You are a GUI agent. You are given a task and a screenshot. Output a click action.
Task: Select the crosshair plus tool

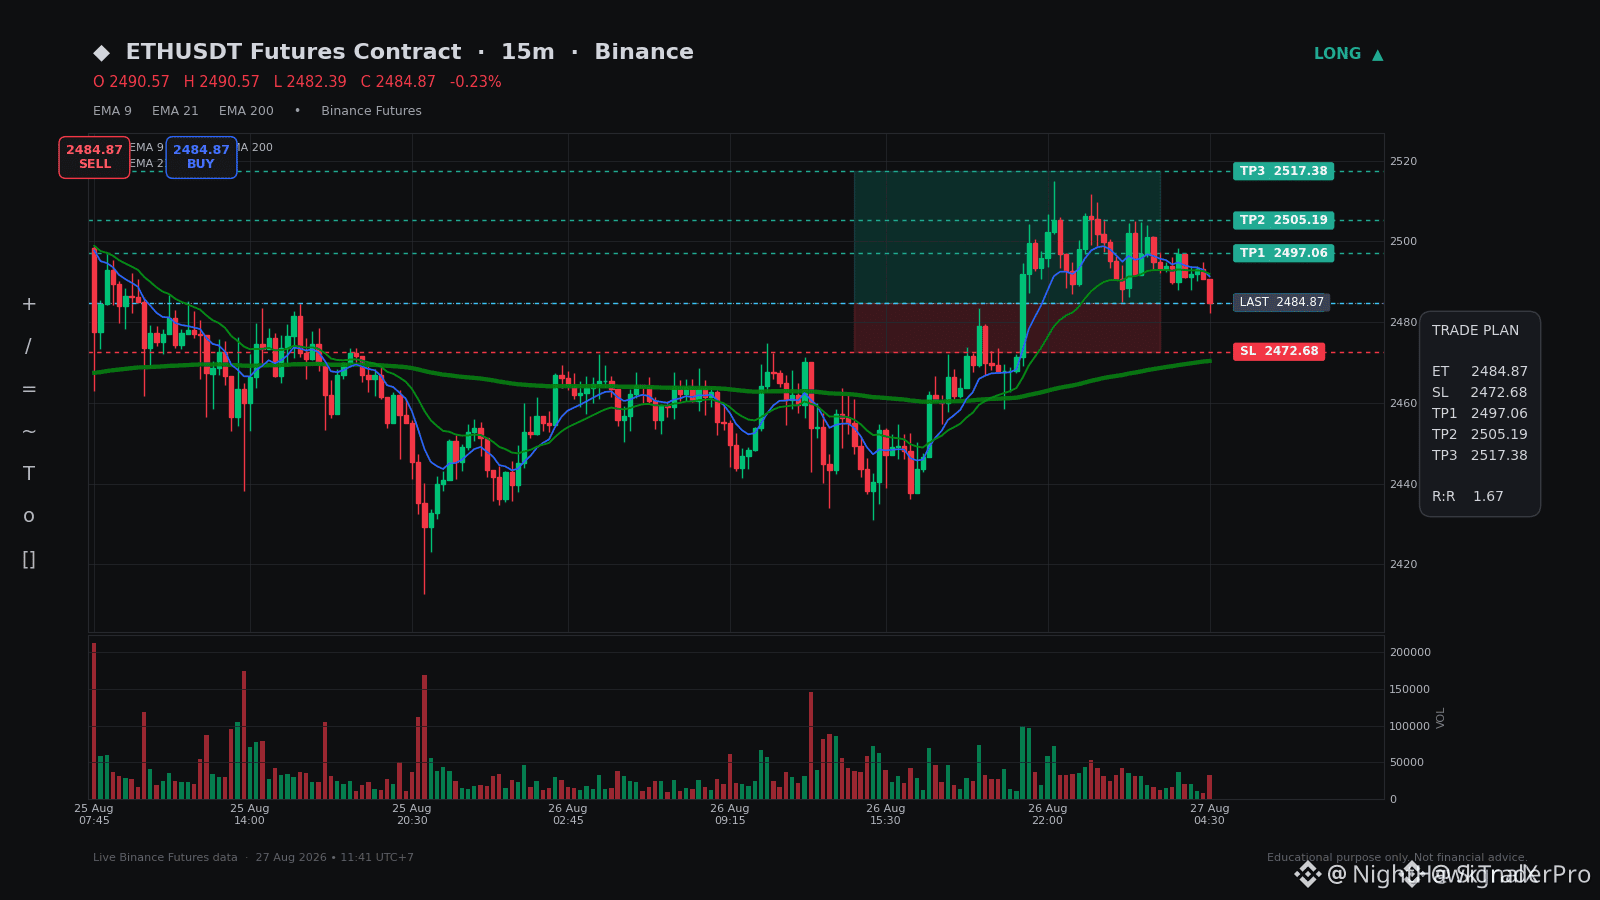[x=29, y=304]
